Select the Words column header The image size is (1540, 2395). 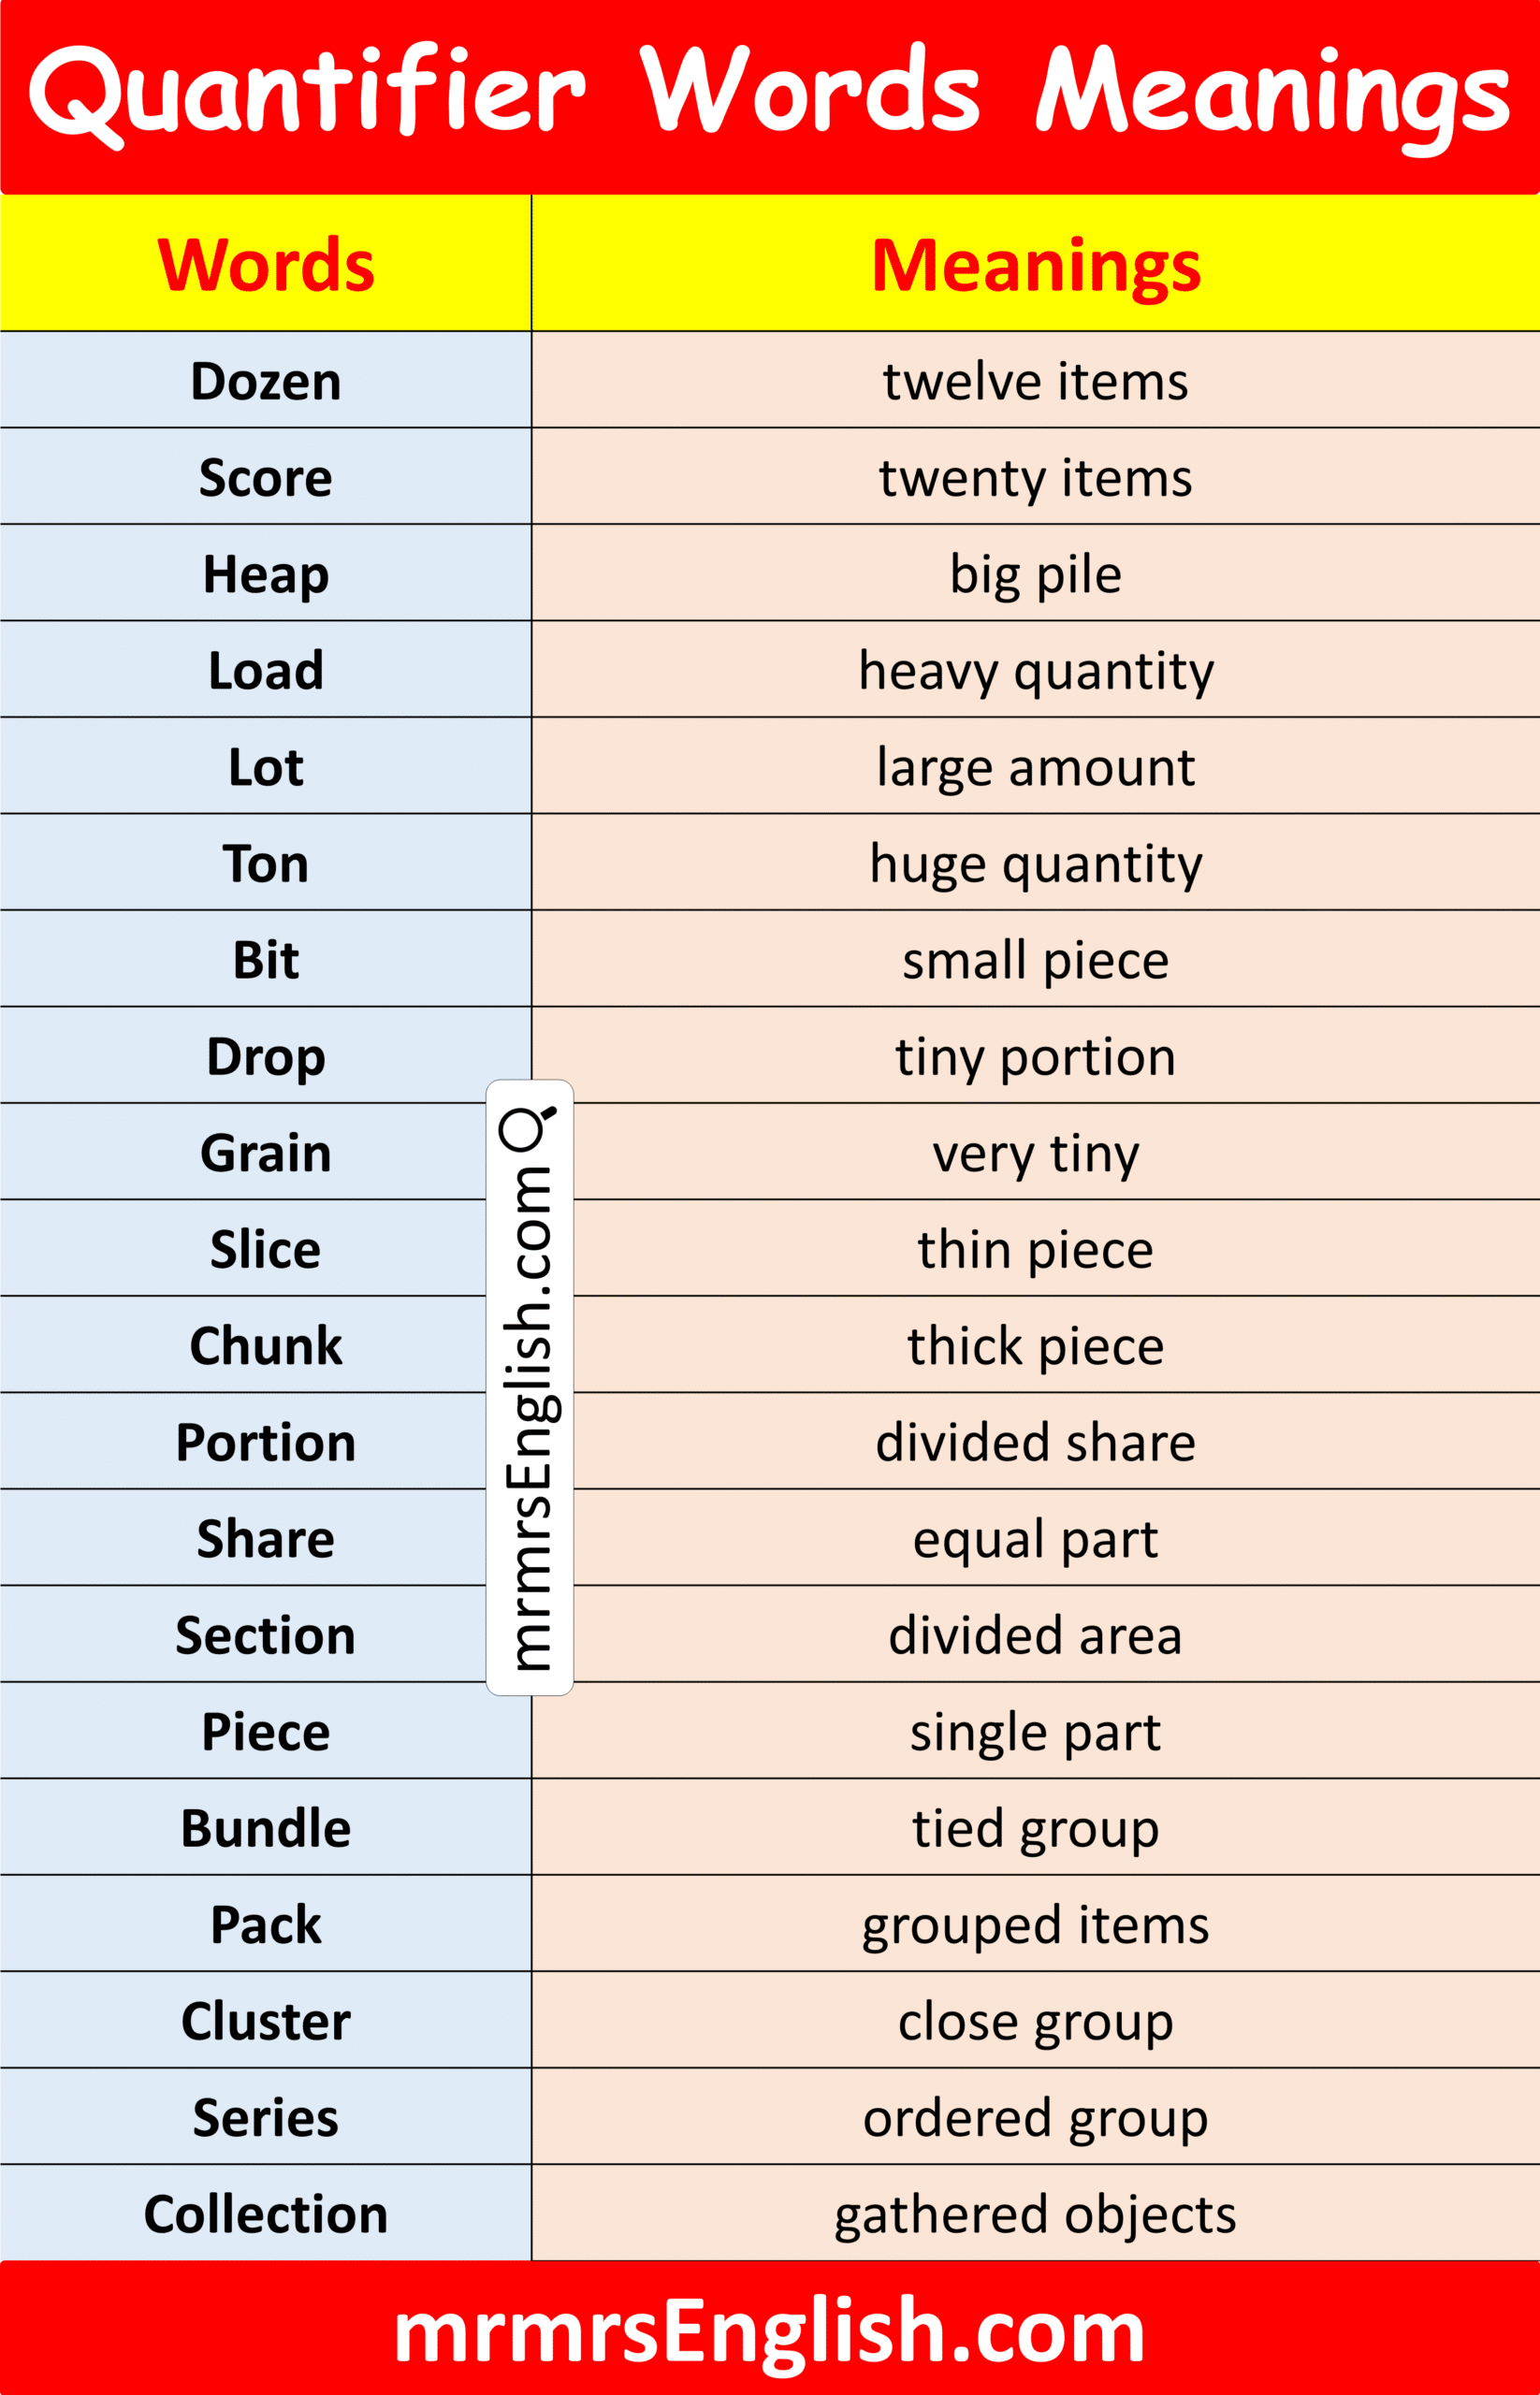click(266, 265)
